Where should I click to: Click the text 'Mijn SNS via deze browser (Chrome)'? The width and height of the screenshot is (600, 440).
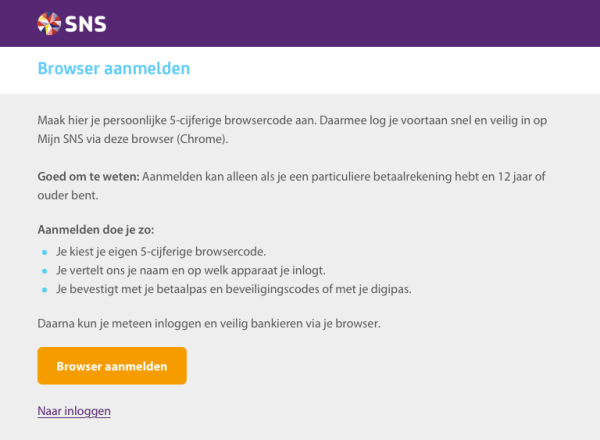(x=133, y=139)
